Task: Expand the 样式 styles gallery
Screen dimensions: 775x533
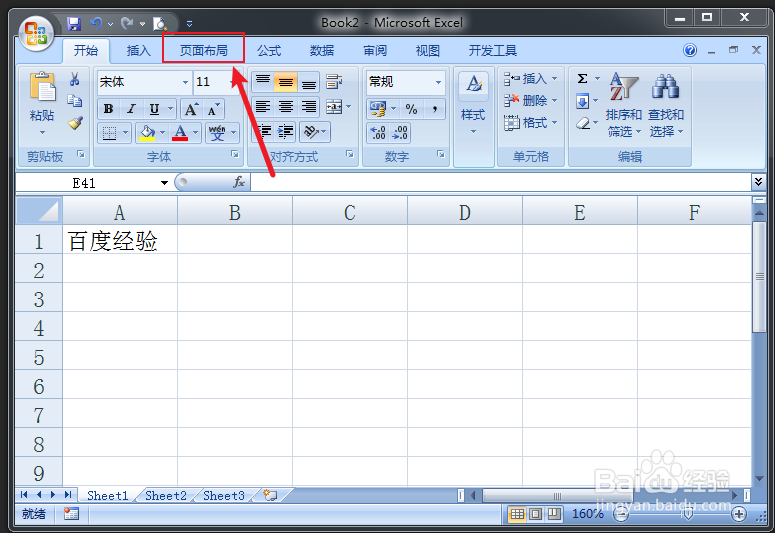Action: point(473,117)
